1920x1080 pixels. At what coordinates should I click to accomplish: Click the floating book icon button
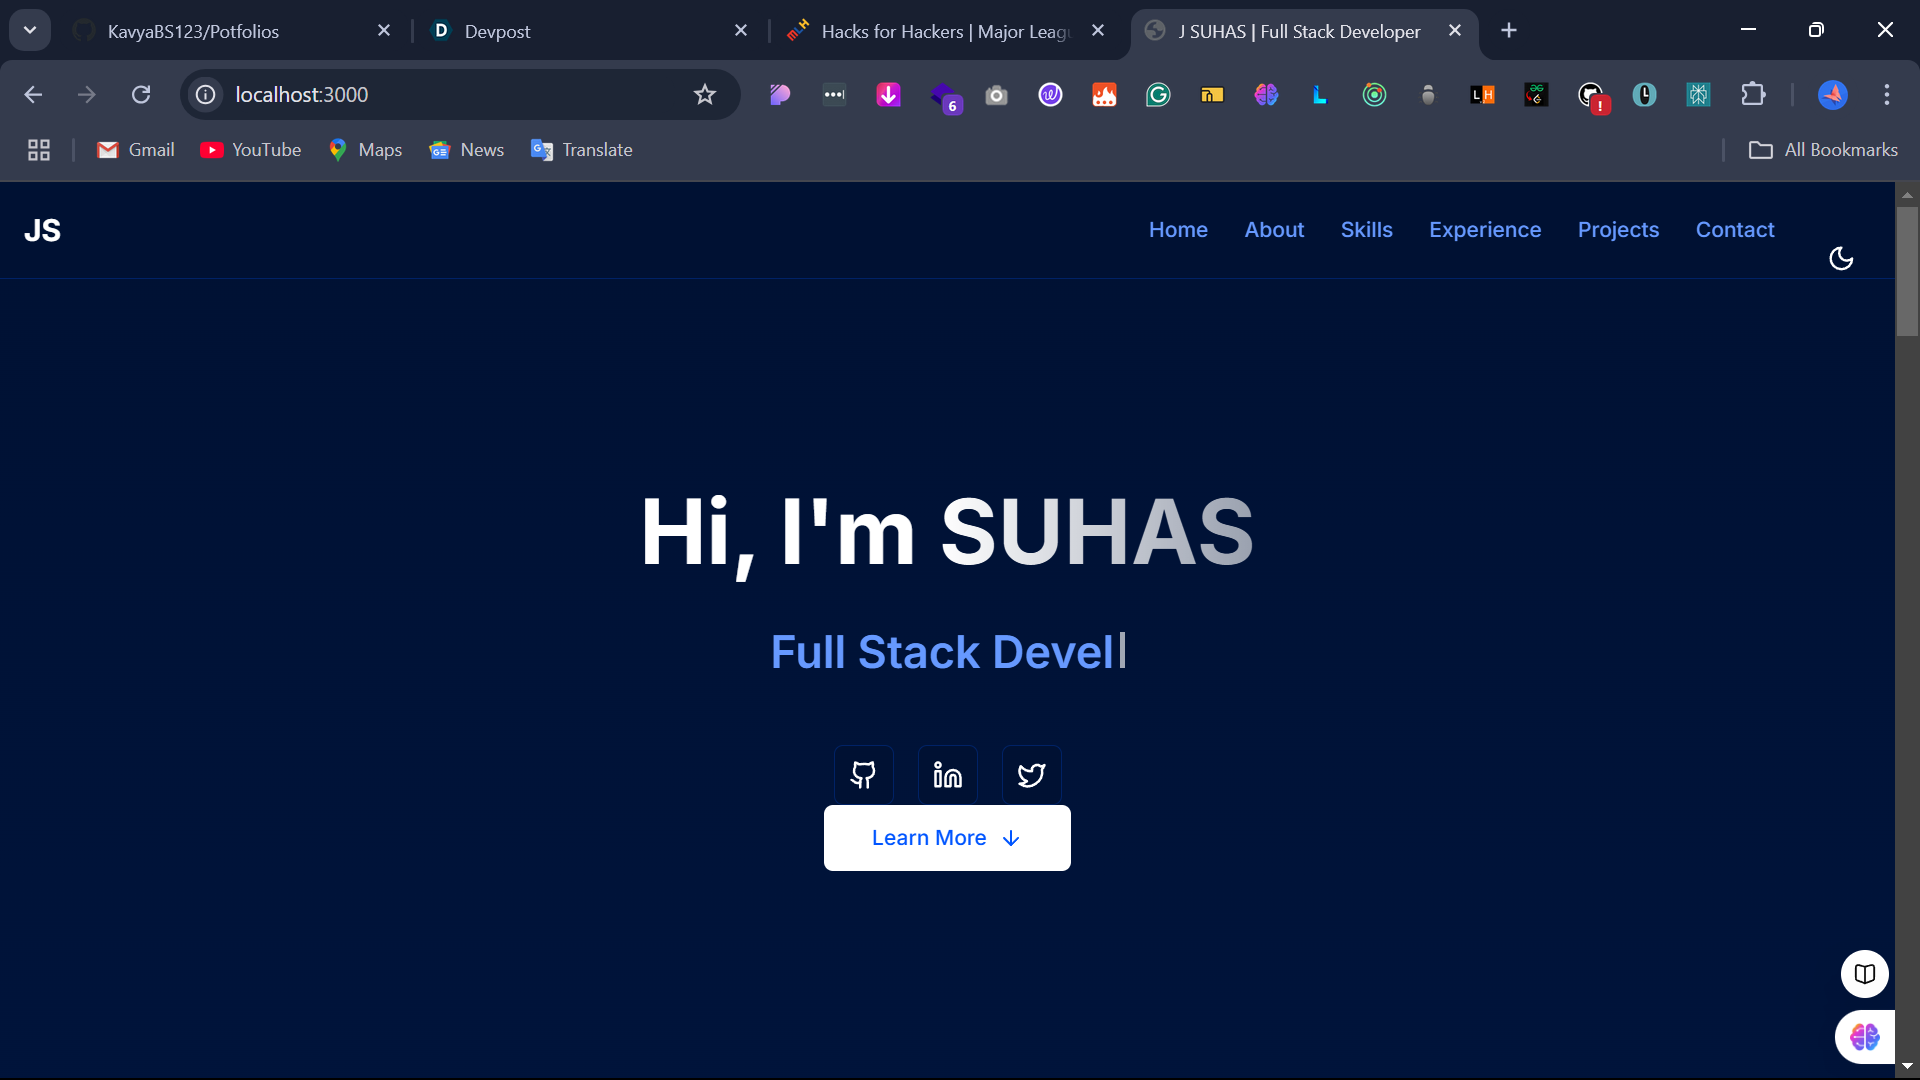(x=1864, y=974)
